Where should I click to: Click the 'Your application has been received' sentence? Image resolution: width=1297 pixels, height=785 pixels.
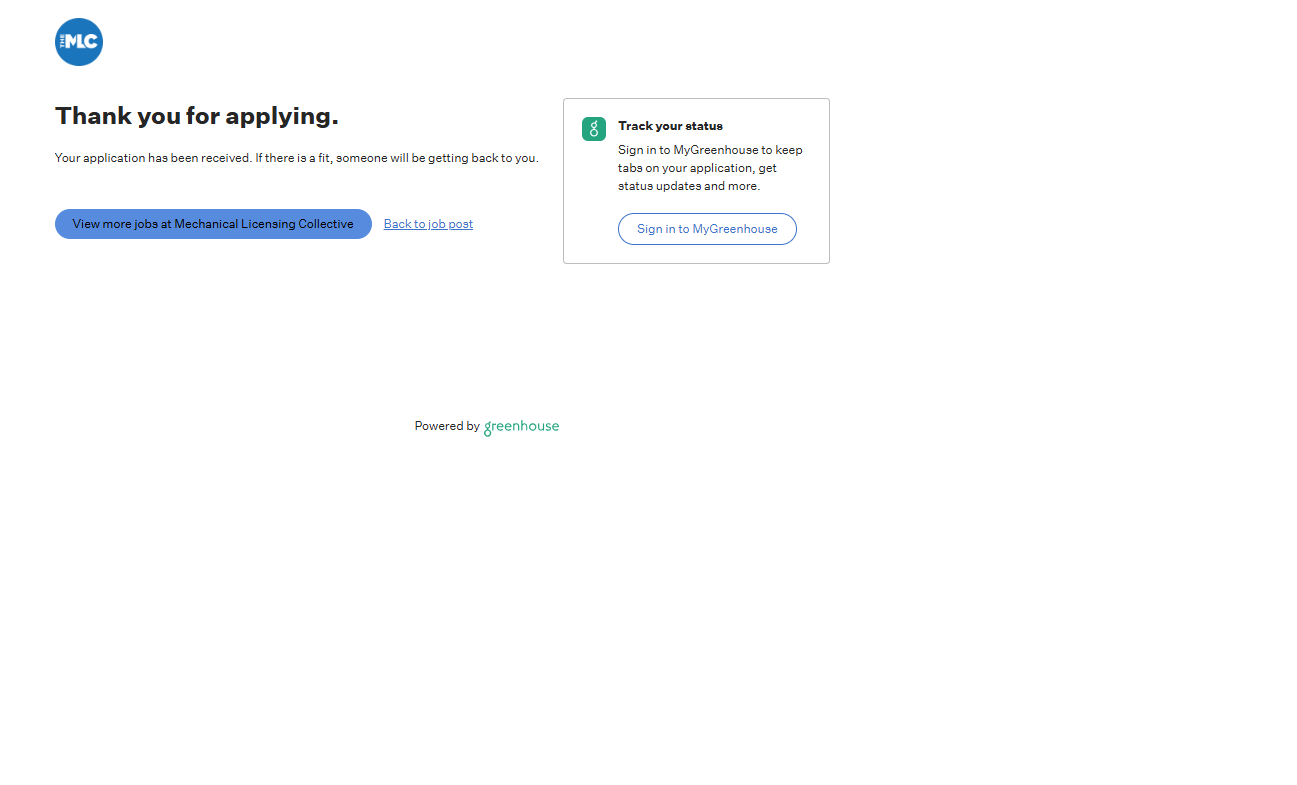[x=152, y=158]
